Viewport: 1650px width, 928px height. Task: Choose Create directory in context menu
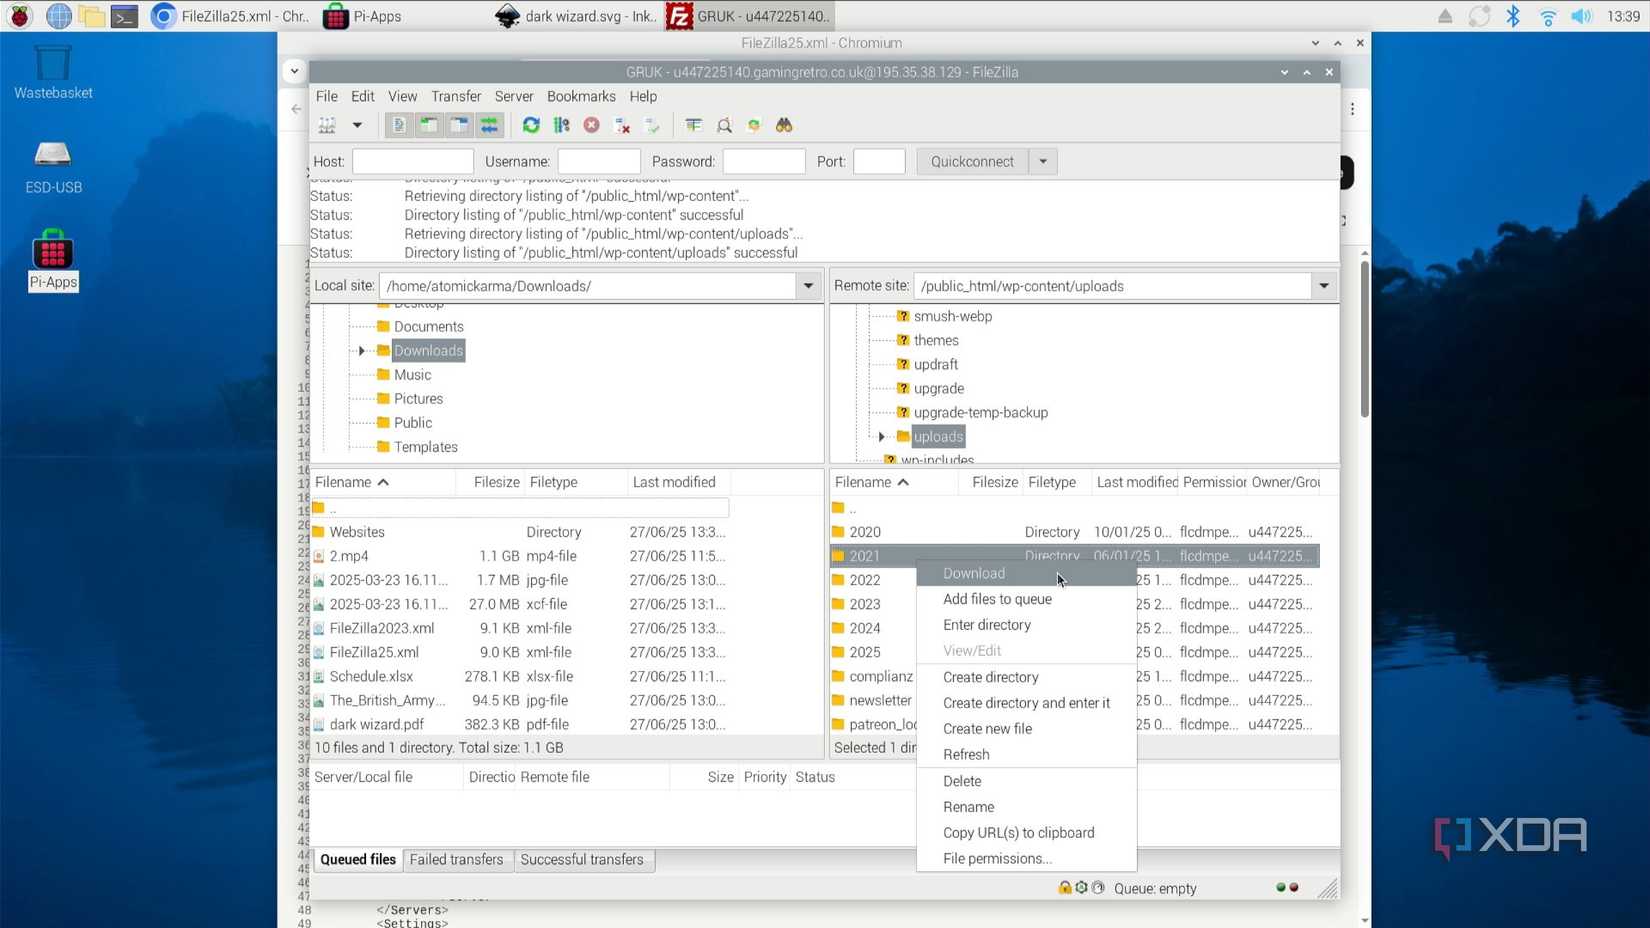(1026, 677)
